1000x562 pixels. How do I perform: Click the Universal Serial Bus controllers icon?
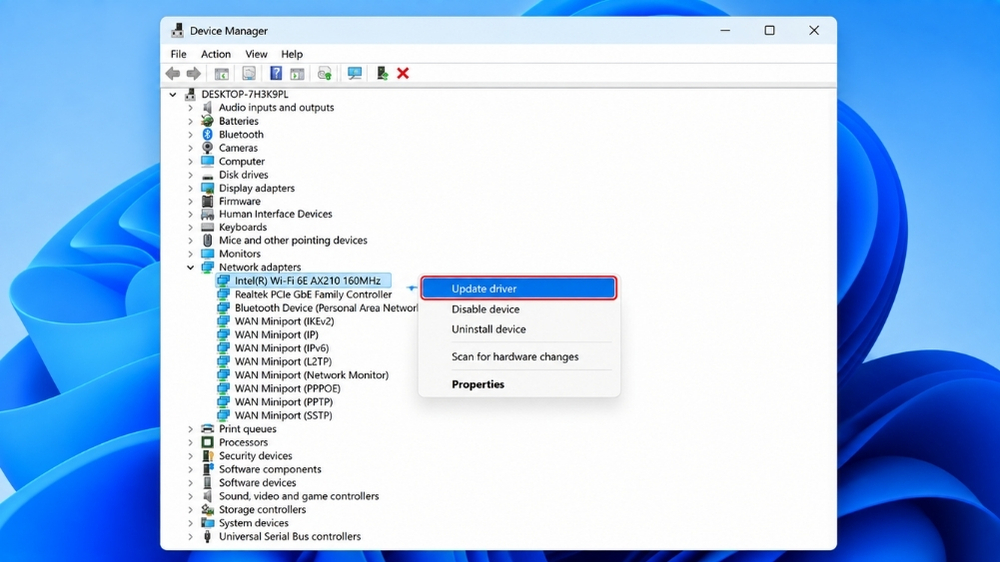(207, 536)
